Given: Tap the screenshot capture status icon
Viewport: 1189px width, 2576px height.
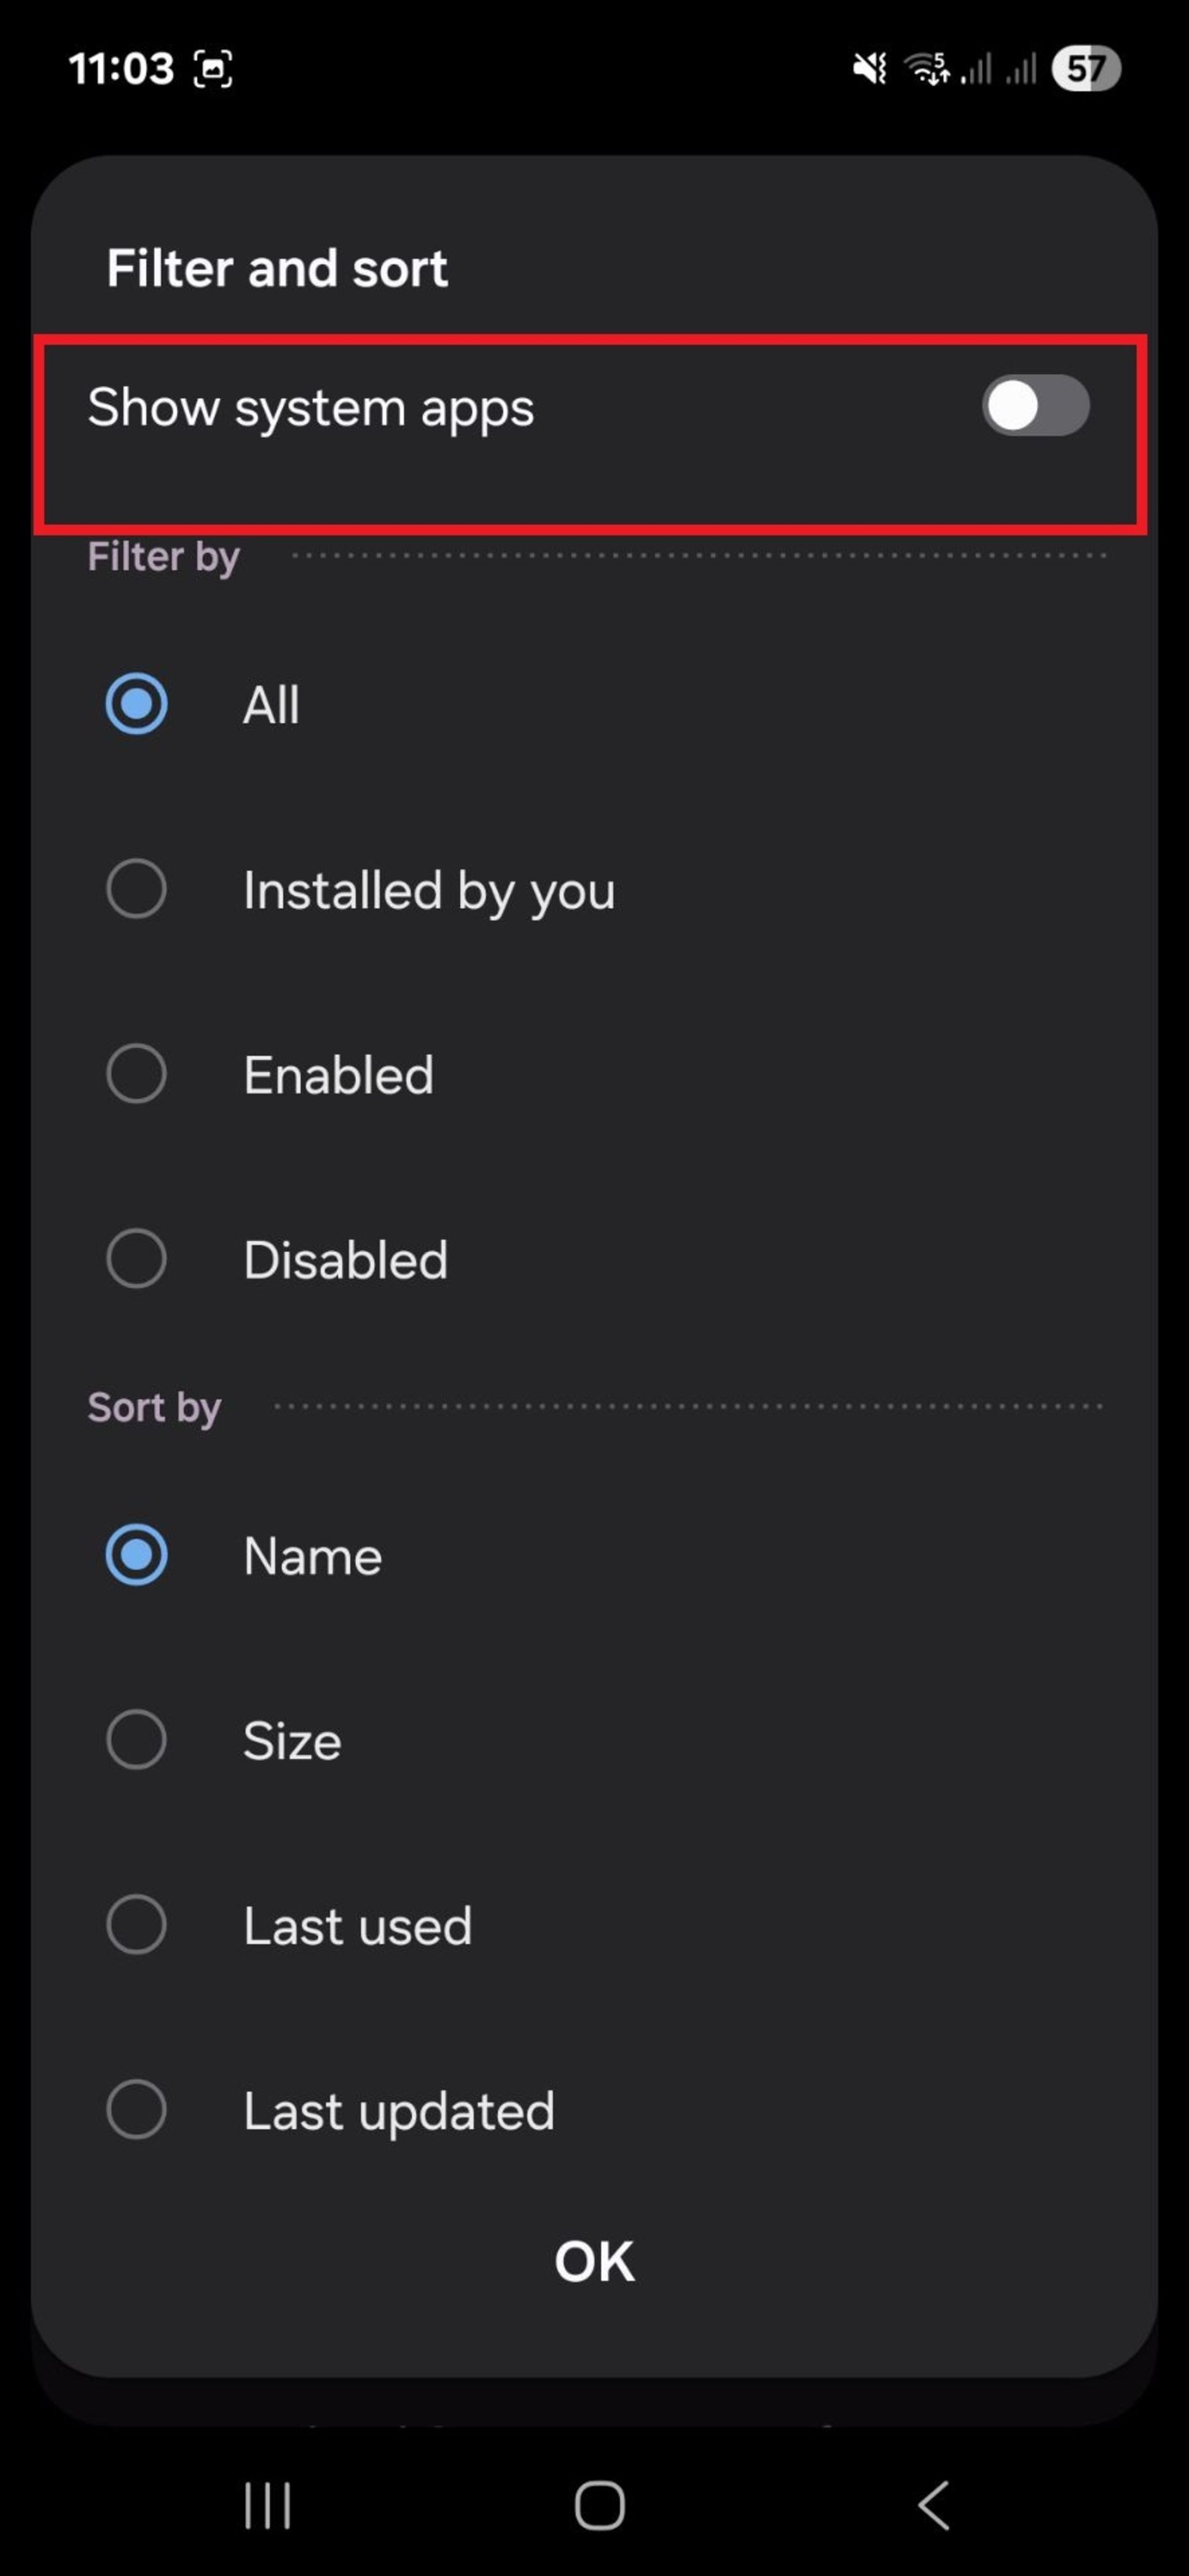Looking at the screenshot, I should pyautogui.click(x=213, y=69).
